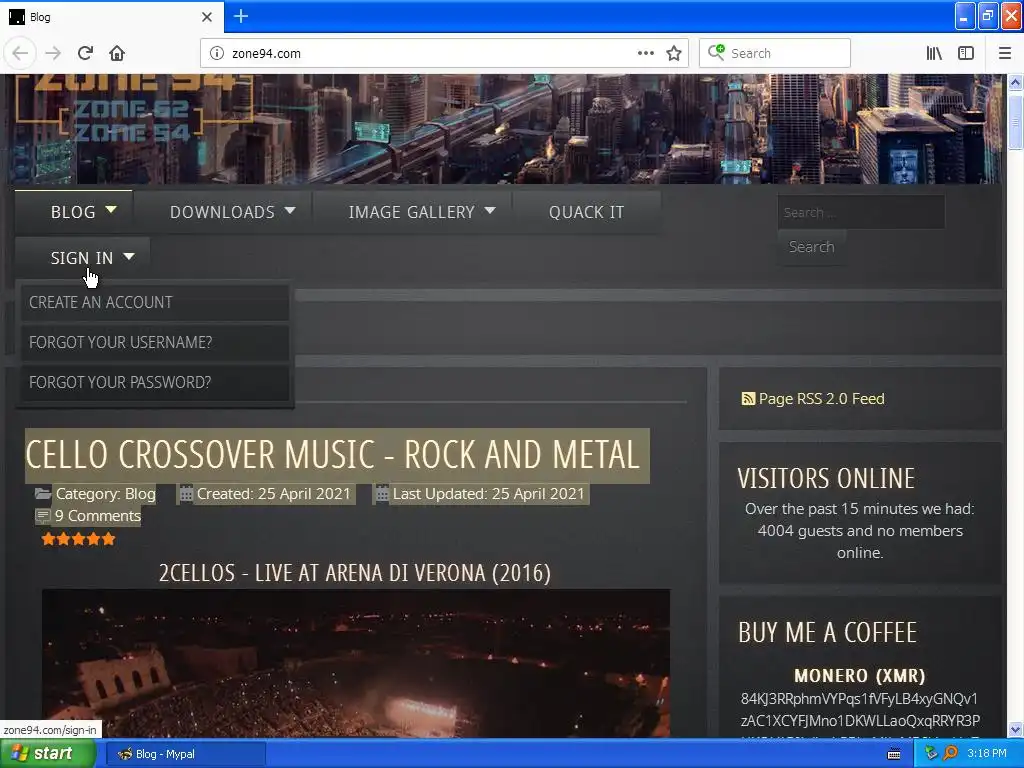Open the IMAGE GALLERY menu item

coord(411,212)
